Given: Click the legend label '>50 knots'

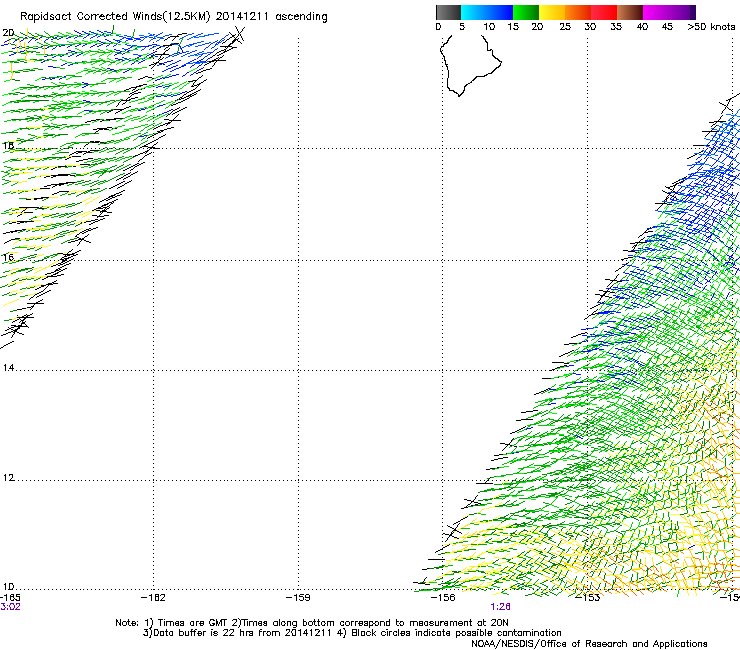Looking at the screenshot, I should [711, 27].
